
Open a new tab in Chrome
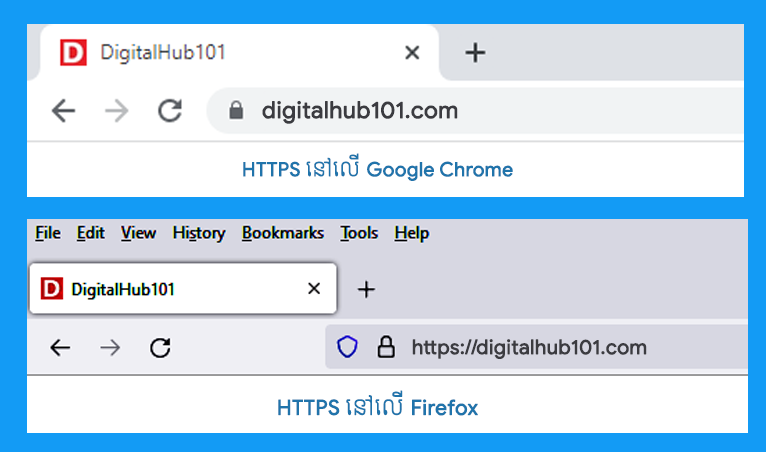coord(475,52)
